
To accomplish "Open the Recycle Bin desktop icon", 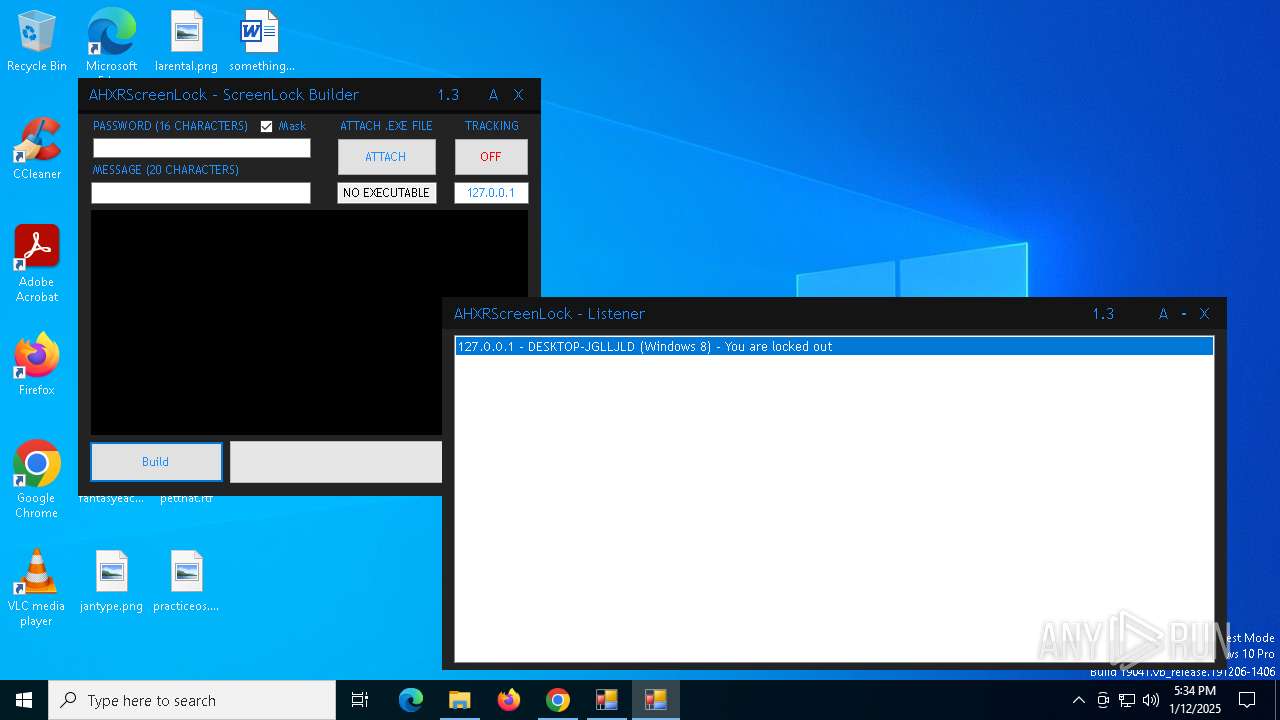I will (37, 42).
